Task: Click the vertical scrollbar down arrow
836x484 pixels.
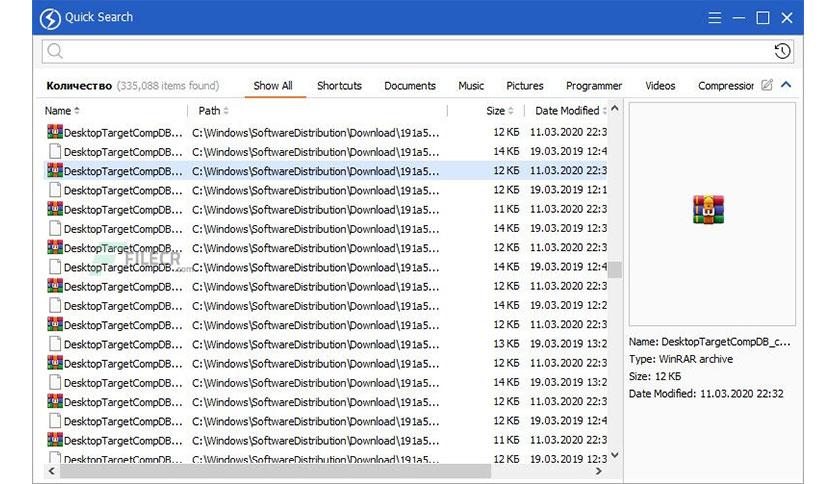Action: click(615, 455)
